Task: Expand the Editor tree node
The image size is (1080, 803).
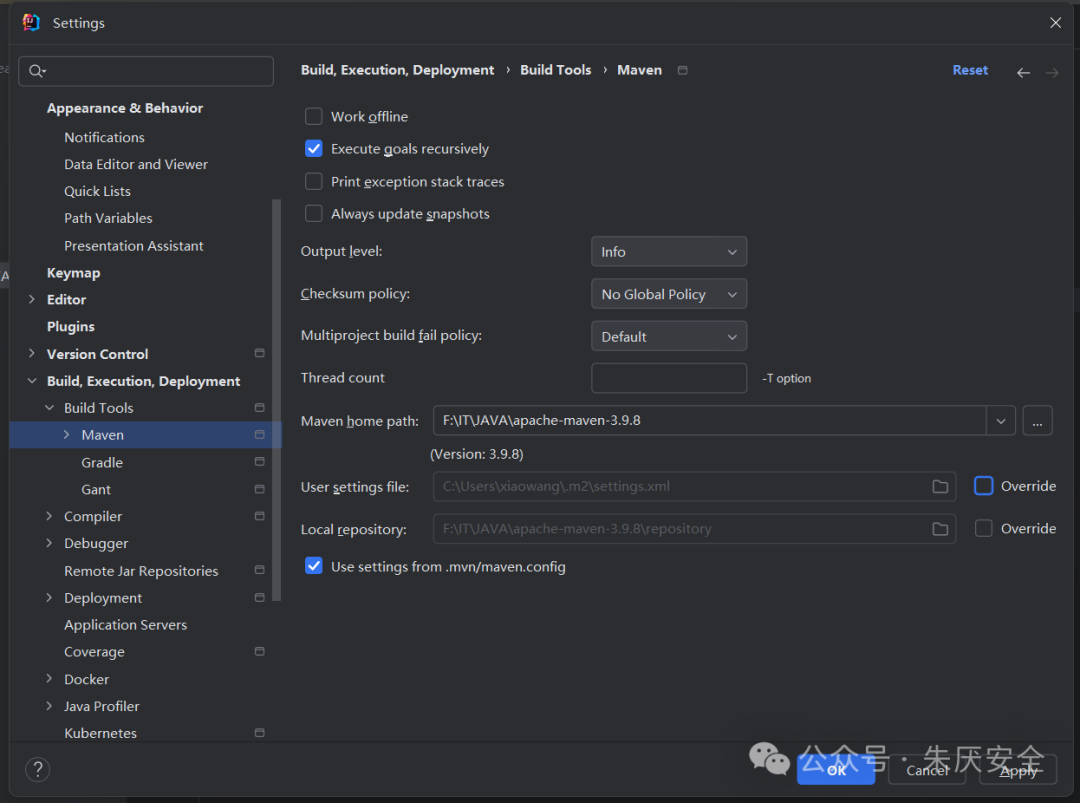Action: coord(32,300)
